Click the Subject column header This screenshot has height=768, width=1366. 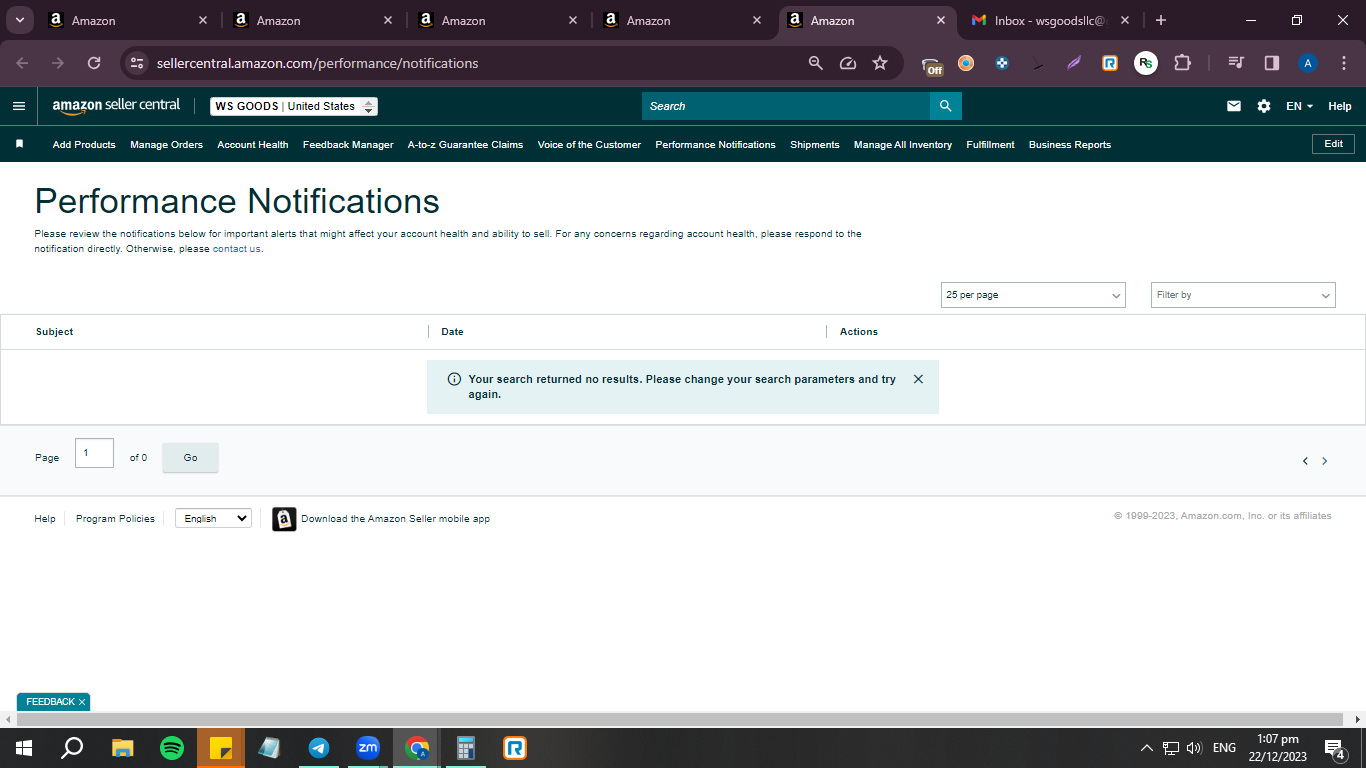click(55, 332)
